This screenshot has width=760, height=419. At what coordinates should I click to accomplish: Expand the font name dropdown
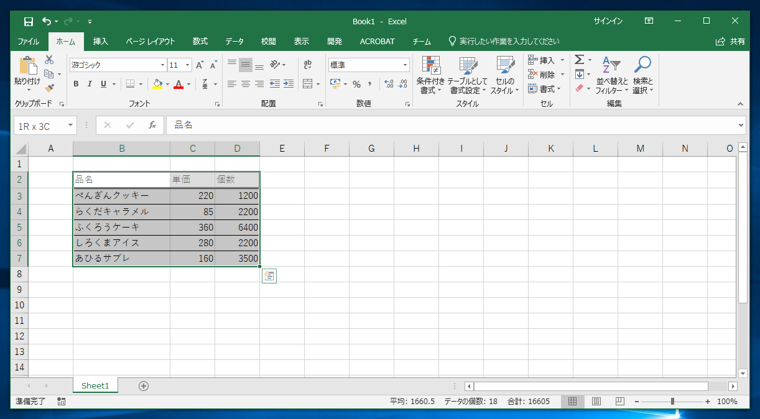point(163,65)
